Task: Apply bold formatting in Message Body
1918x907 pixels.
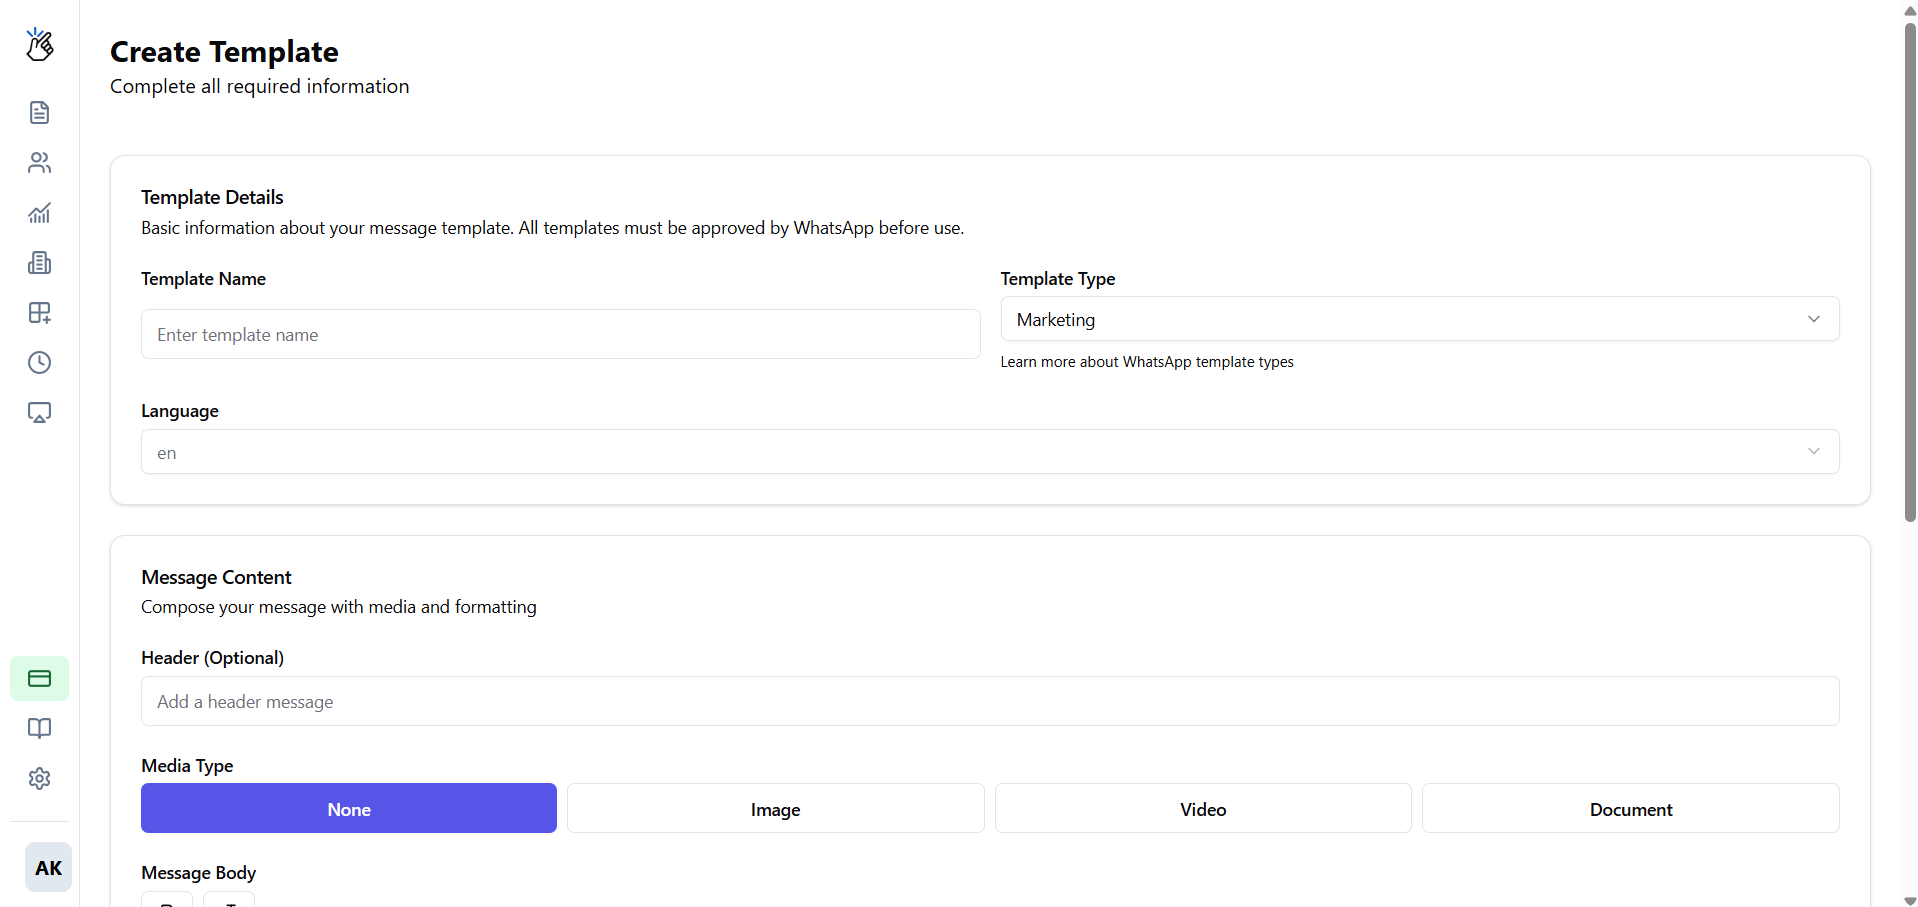Action: (x=167, y=903)
